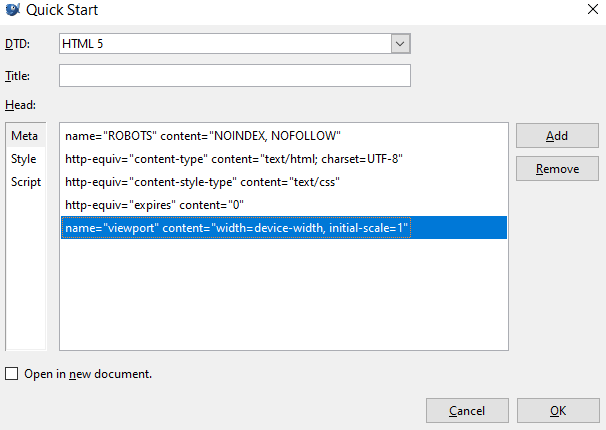Select the content-style-type text/css entry
606x430 pixels.
tap(199, 182)
